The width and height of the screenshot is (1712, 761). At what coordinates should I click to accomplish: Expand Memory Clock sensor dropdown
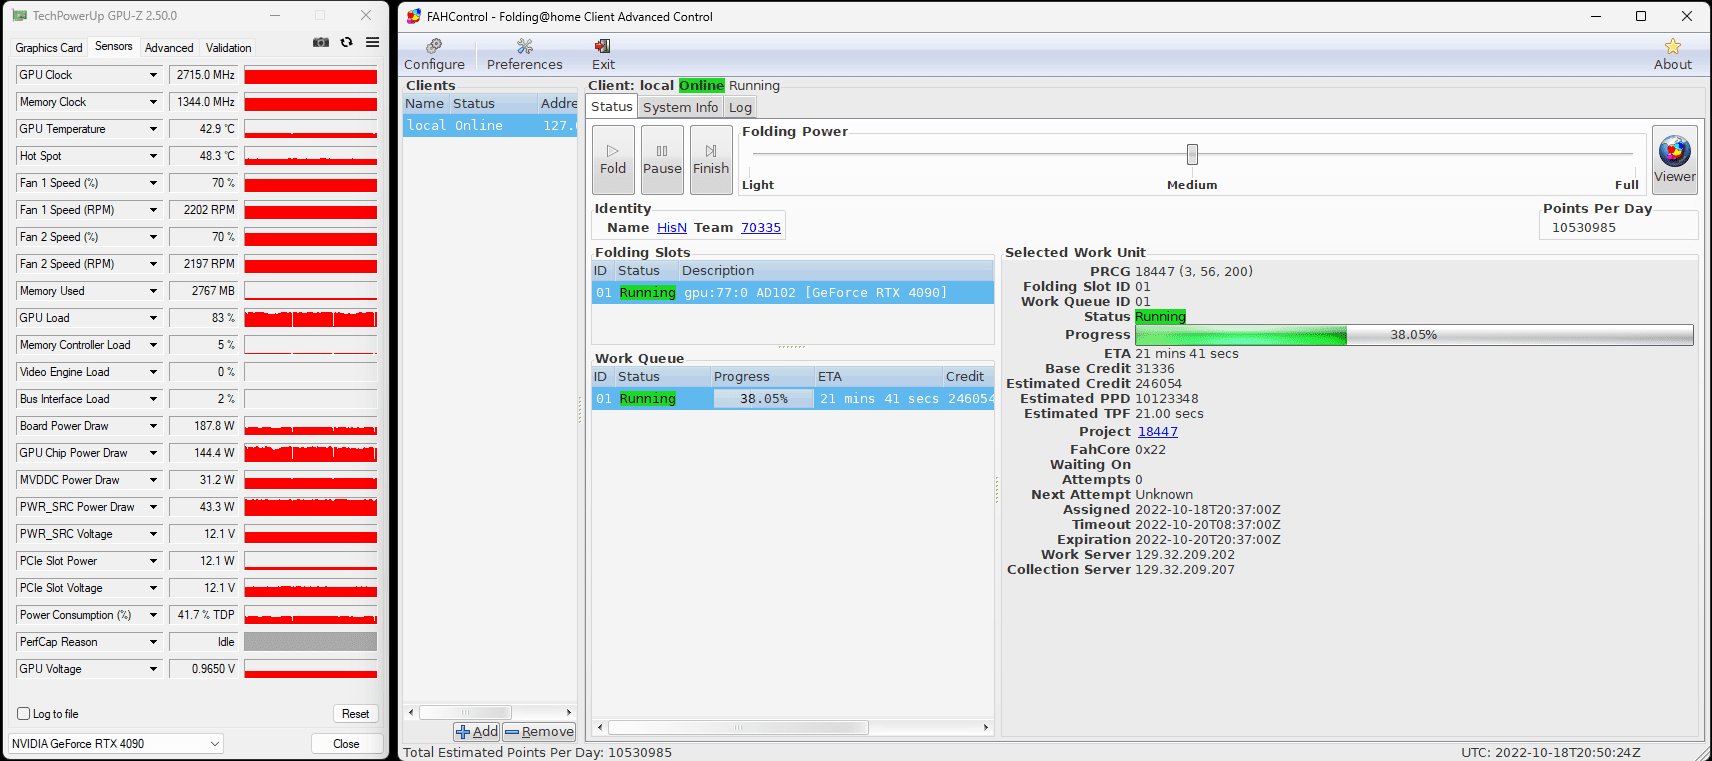[x=153, y=102]
